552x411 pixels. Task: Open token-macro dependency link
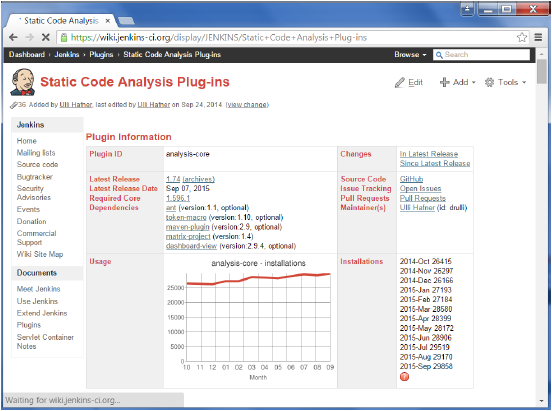coord(186,217)
